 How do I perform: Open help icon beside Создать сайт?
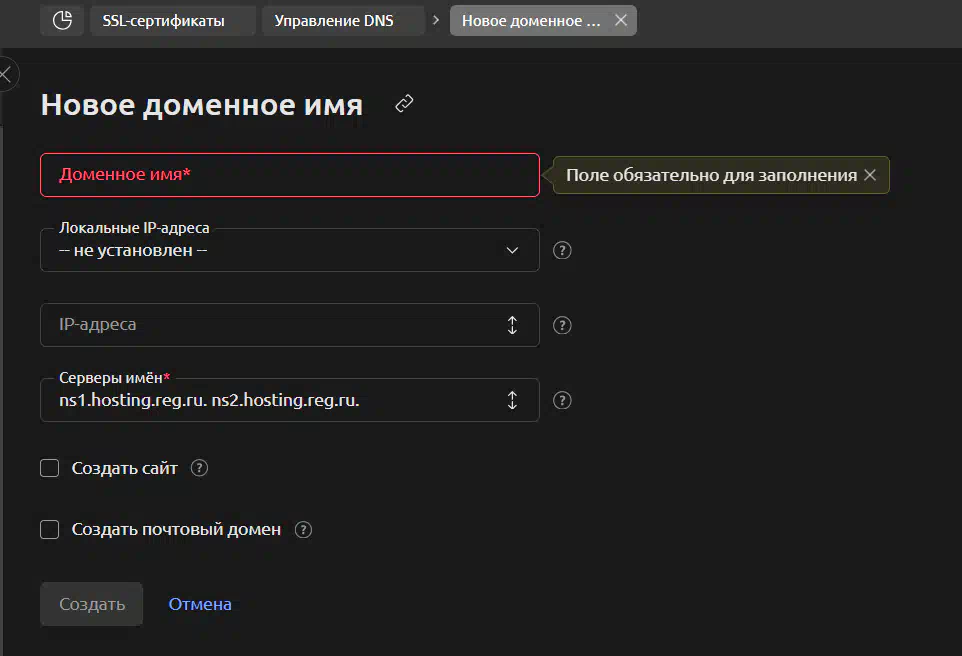point(199,468)
